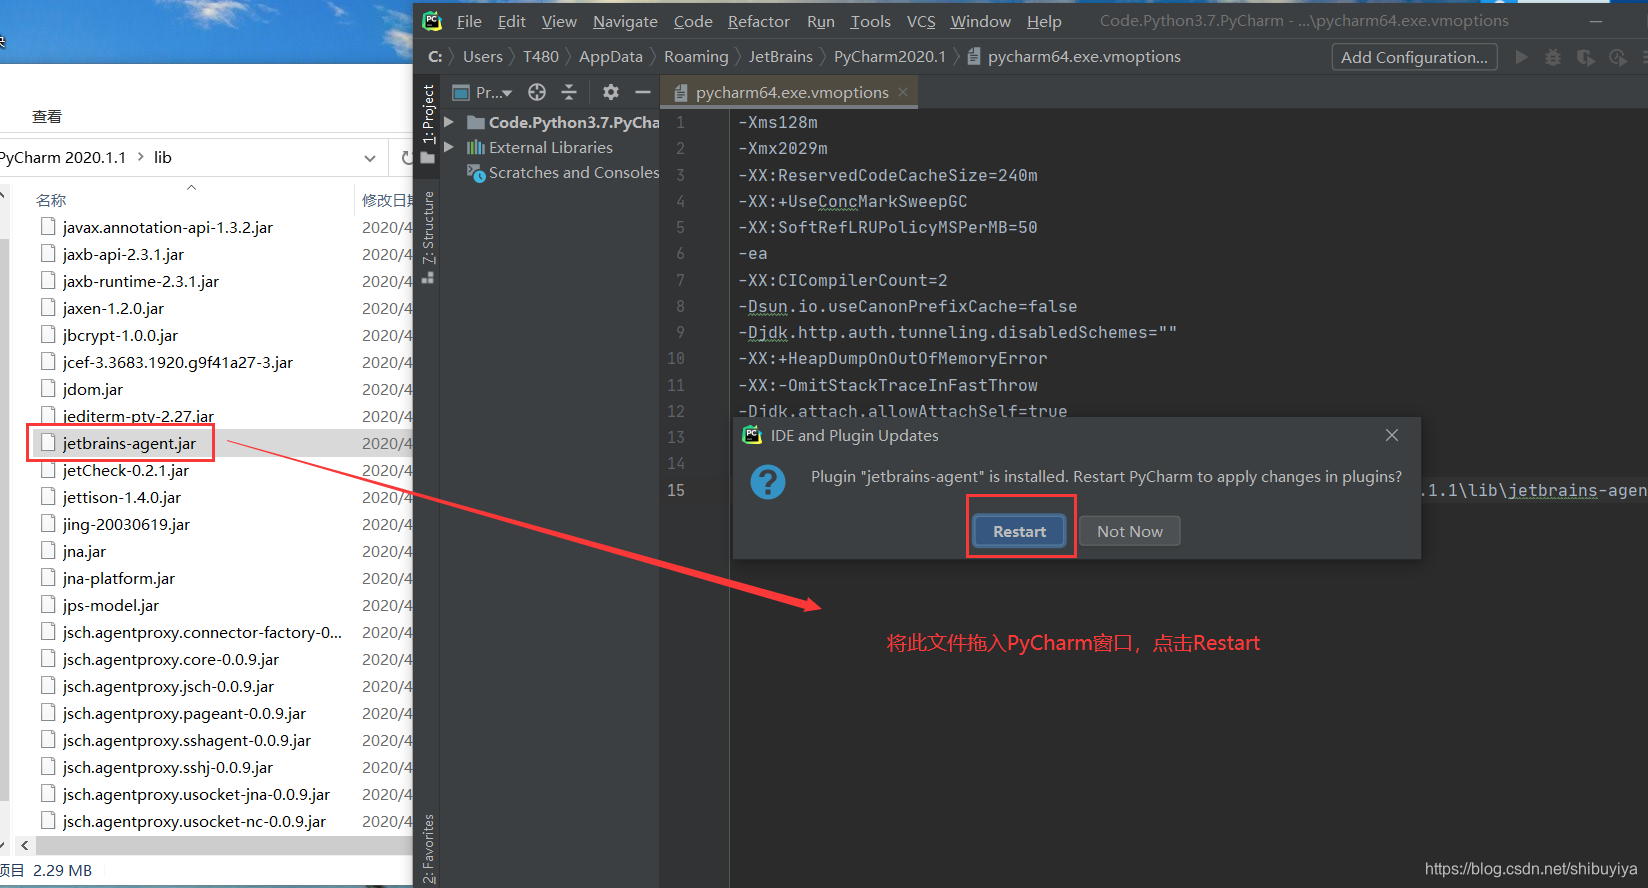Open the Code menu
This screenshot has width=1648, height=888.
pos(693,21)
